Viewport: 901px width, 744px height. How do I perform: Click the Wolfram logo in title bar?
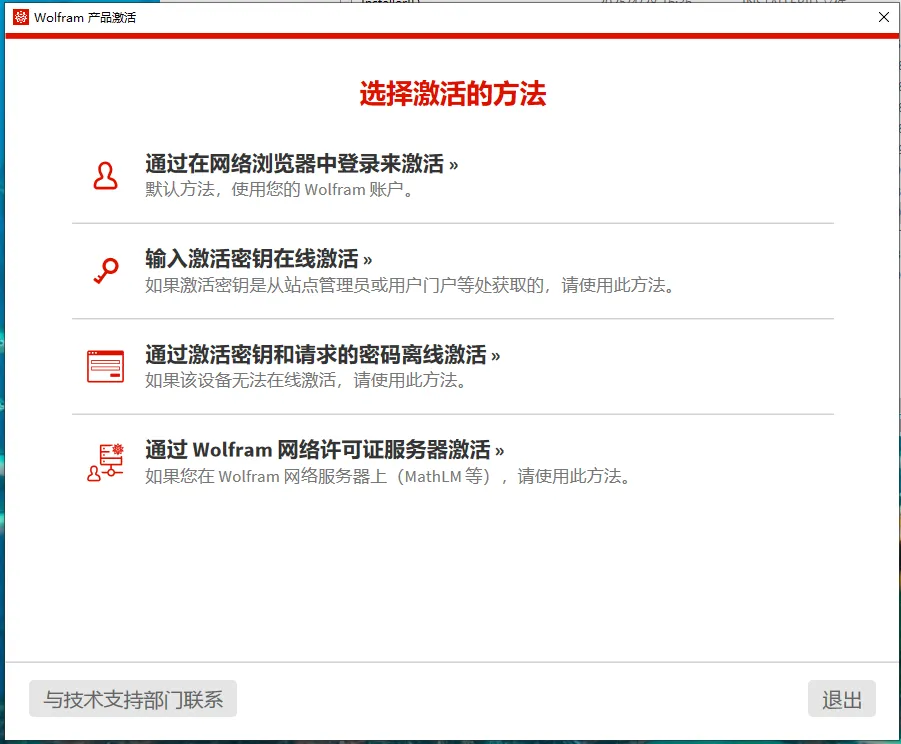[21, 17]
